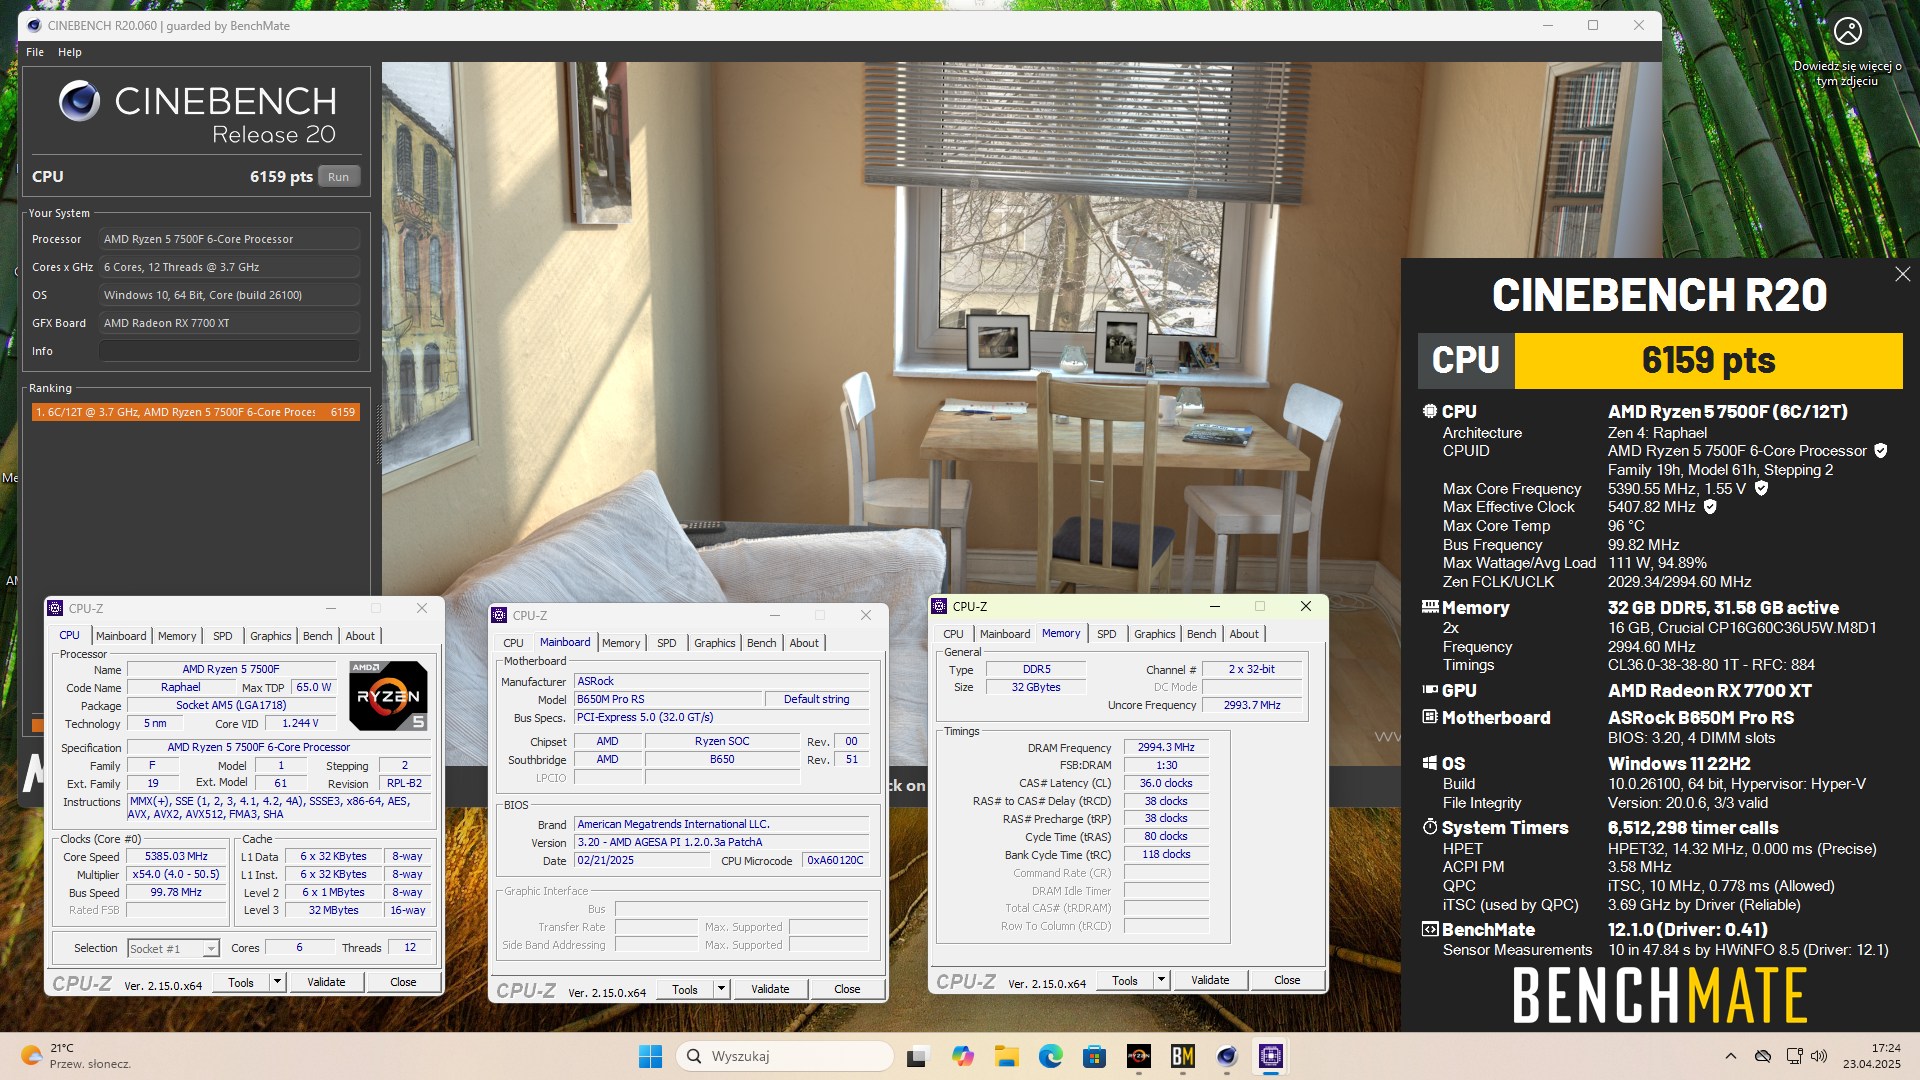Click Validate in right CPU-Z window
The height and width of the screenshot is (1080, 1920).
click(x=1210, y=980)
